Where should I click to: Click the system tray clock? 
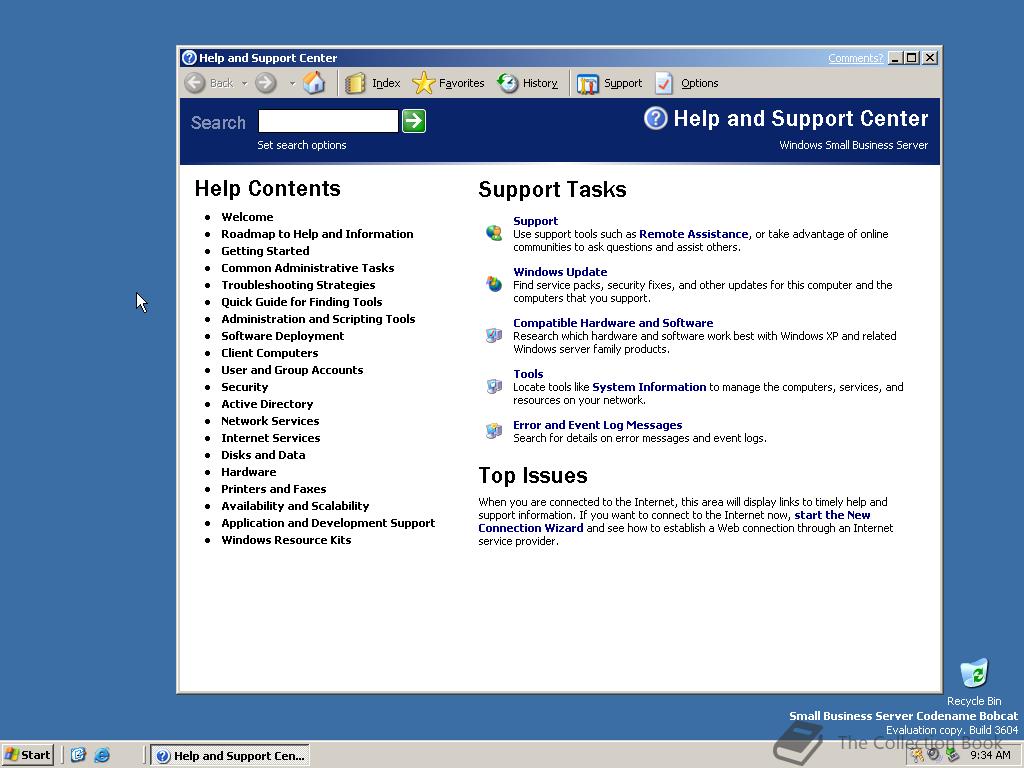point(990,755)
